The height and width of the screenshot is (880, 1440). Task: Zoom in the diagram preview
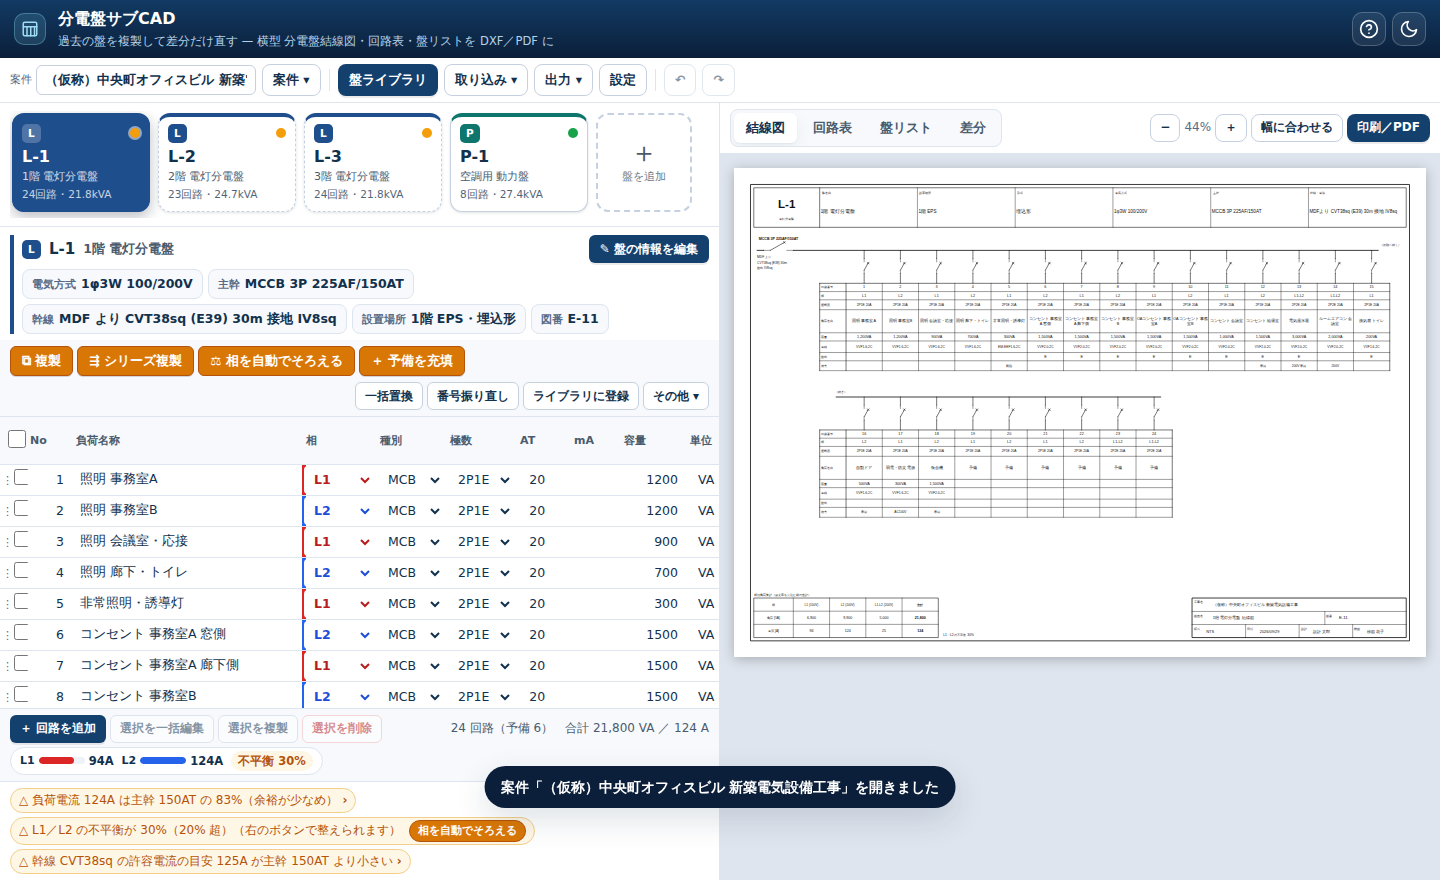coord(1231,128)
